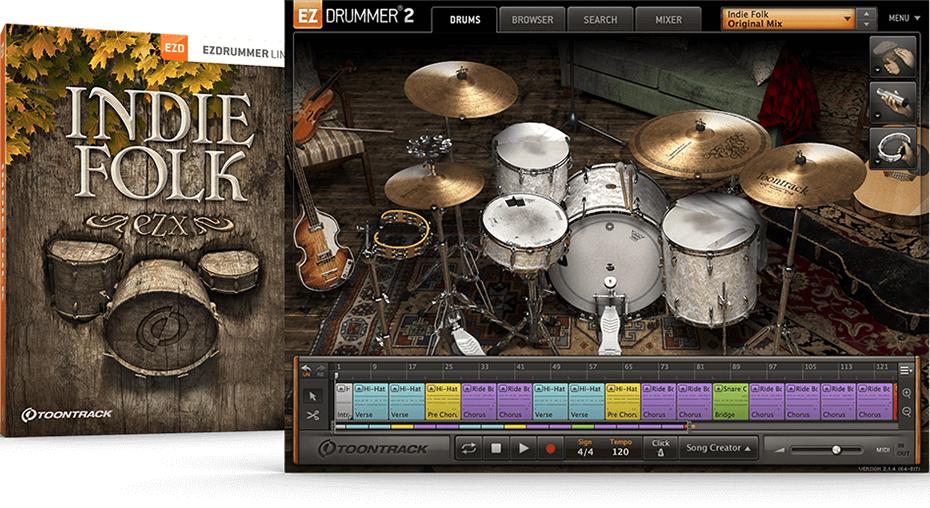The height and width of the screenshot is (508, 930).
Task: Hit the hi-hat cymbals
Action: [434, 185]
